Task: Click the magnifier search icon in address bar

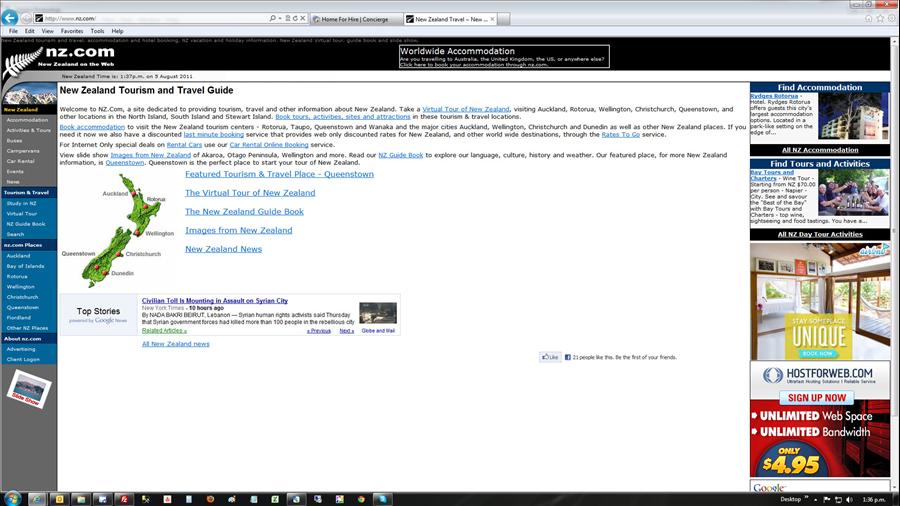Action: (273, 18)
